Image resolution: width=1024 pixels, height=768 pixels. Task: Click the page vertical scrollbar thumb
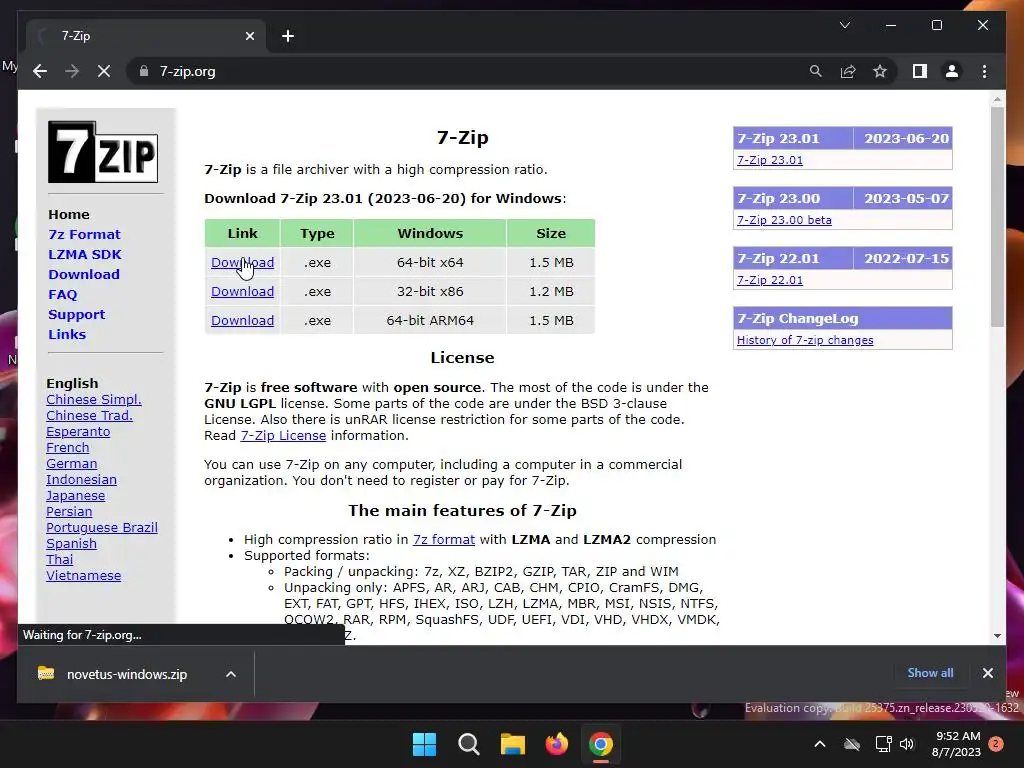coord(997,217)
